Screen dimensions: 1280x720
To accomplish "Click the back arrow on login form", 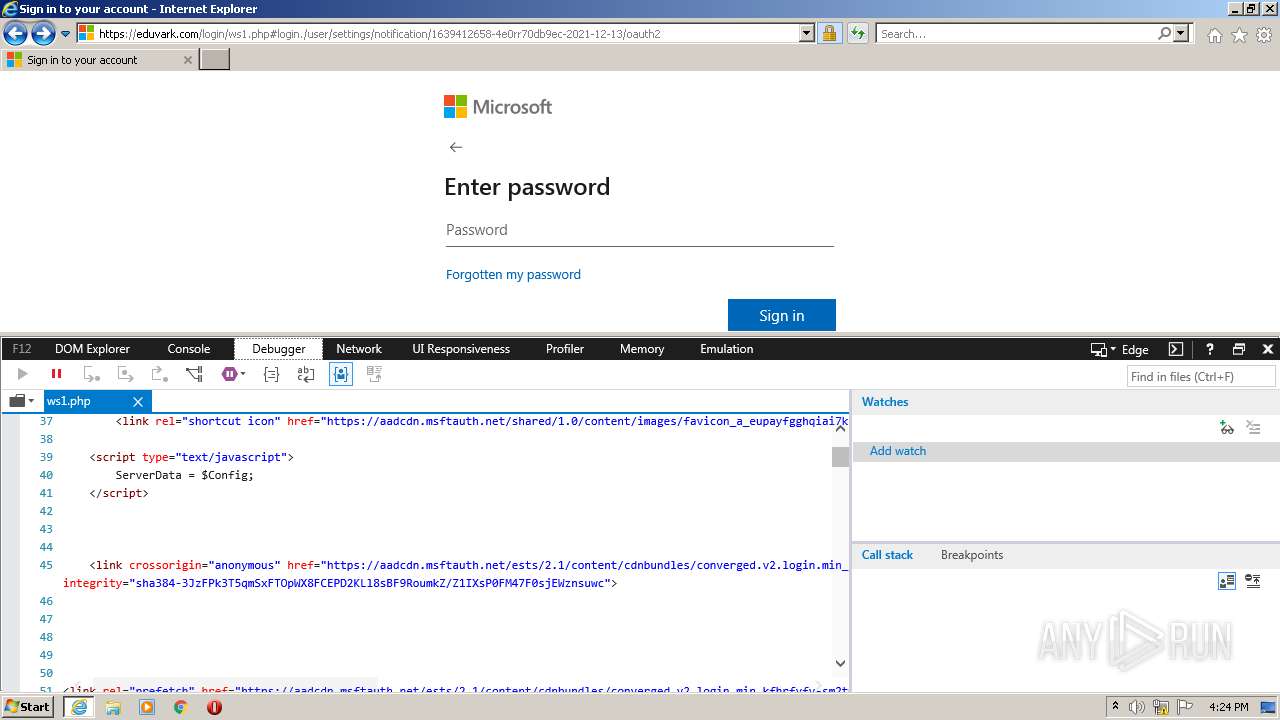I will click(456, 147).
